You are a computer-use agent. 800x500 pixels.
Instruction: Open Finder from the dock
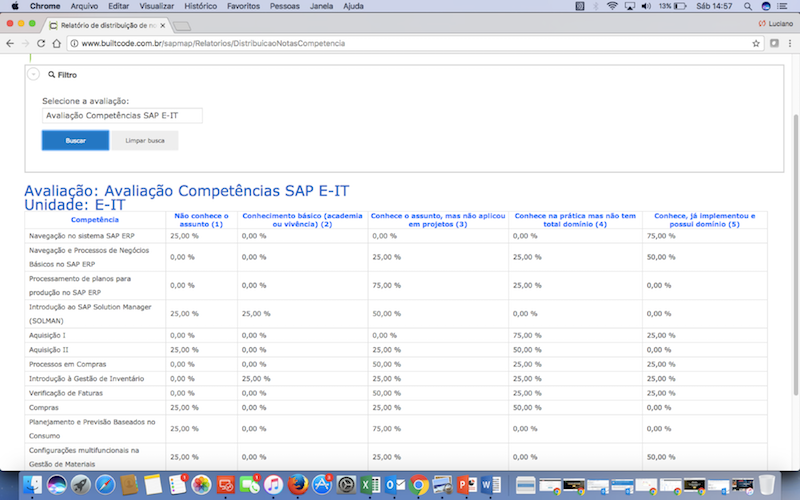coord(32,484)
